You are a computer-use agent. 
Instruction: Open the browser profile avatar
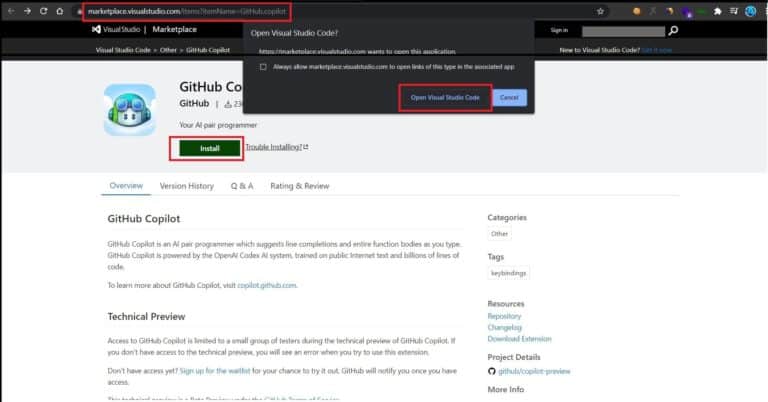(x=750, y=11)
